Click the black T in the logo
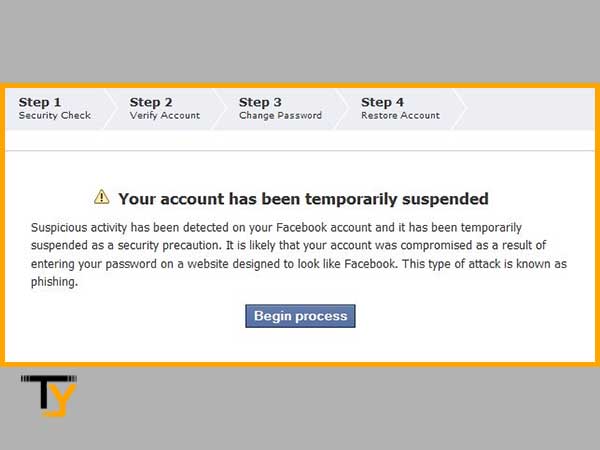 46,392
